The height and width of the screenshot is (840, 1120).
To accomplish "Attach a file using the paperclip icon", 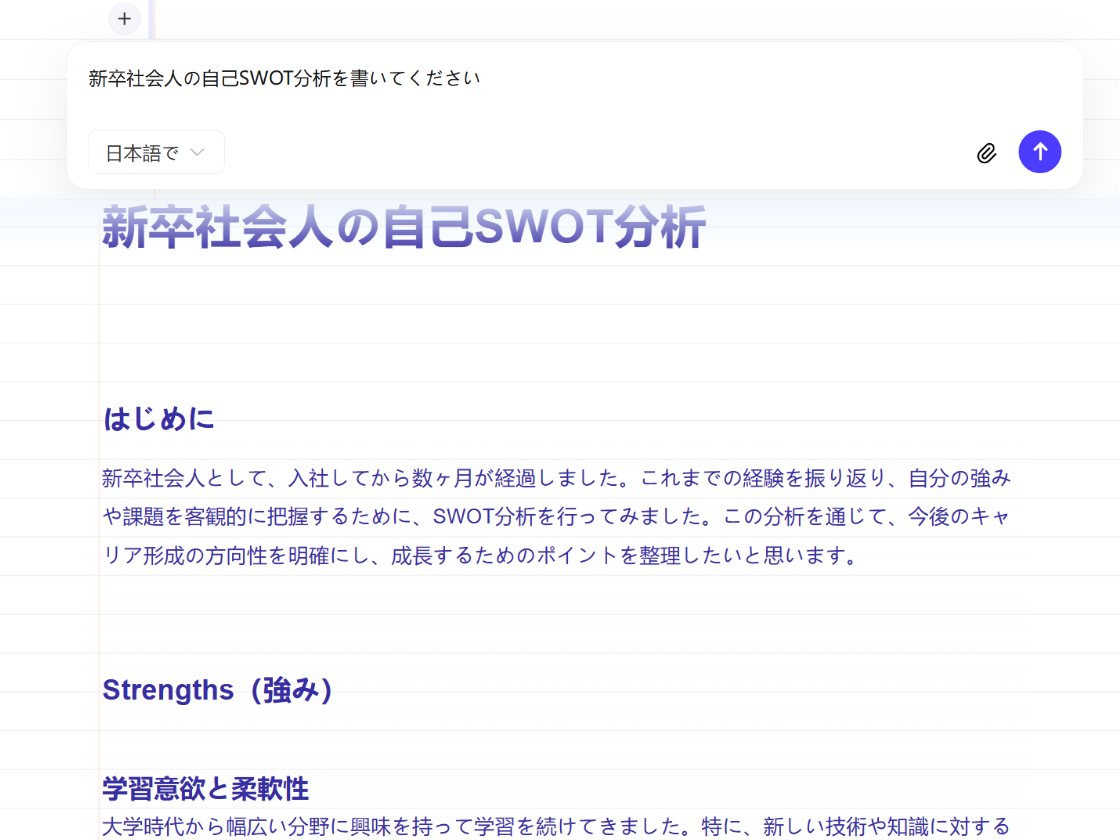I will point(987,152).
